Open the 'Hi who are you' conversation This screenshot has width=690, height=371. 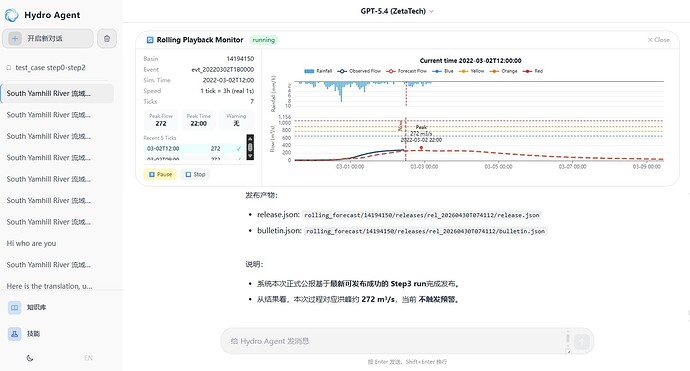coord(31,243)
